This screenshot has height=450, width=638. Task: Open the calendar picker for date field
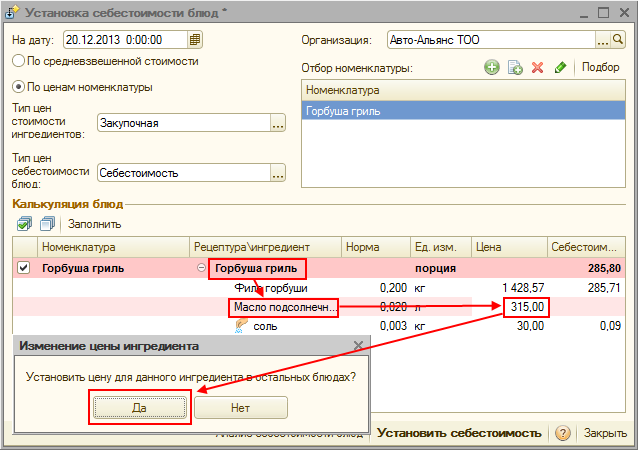pyautogui.click(x=195, y=40)
